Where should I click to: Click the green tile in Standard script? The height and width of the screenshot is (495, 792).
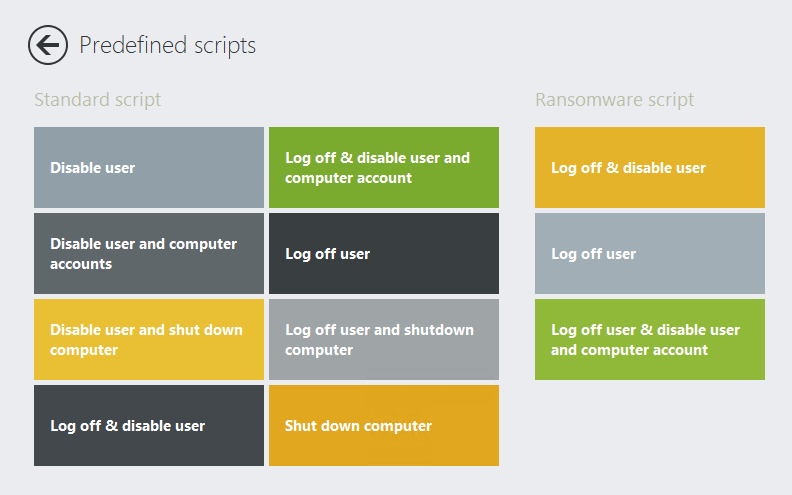click(x=384, y=168)
